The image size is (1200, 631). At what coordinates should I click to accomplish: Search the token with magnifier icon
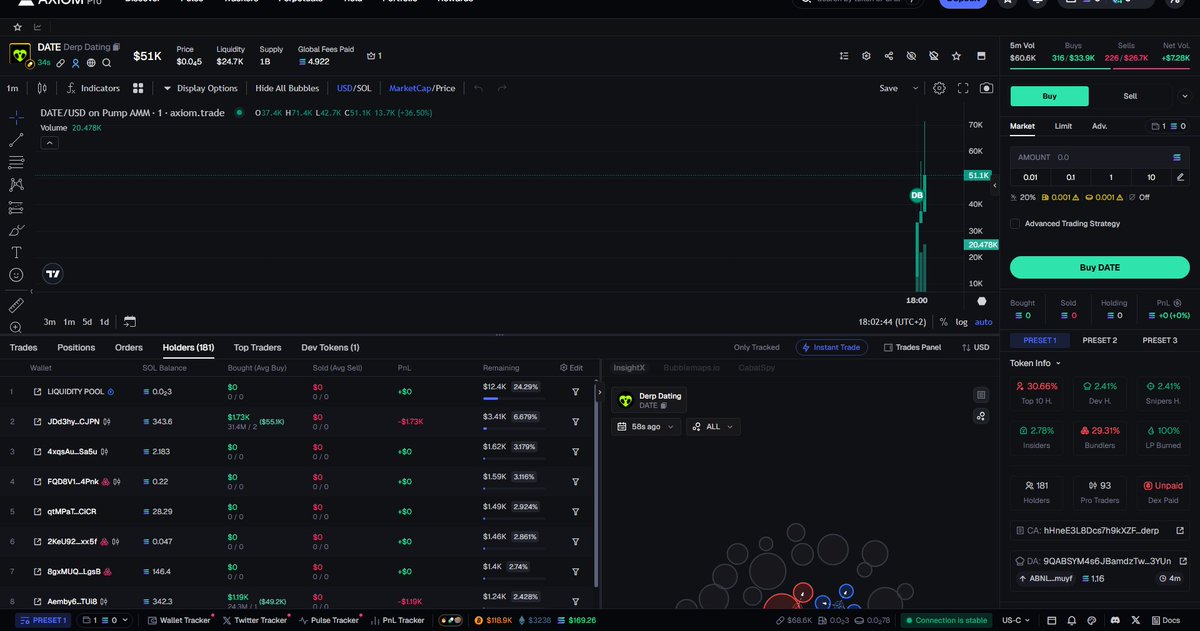pyautogui.click(x=107, y=62)
